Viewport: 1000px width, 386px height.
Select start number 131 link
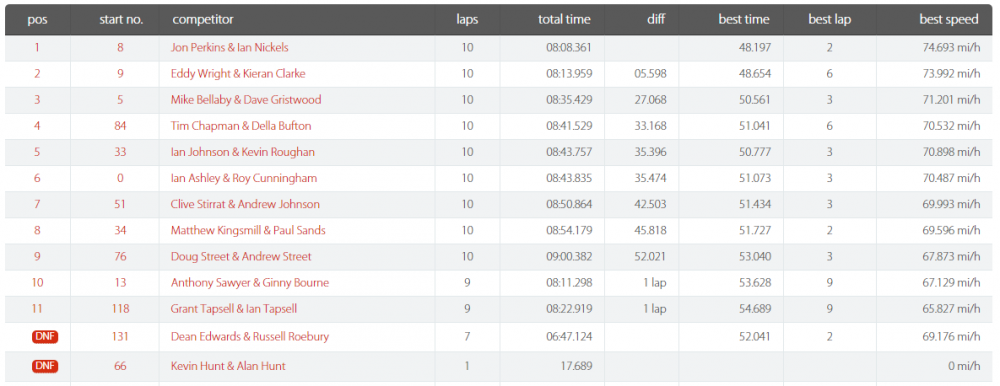pyautogui.click(x=121, y=337)
